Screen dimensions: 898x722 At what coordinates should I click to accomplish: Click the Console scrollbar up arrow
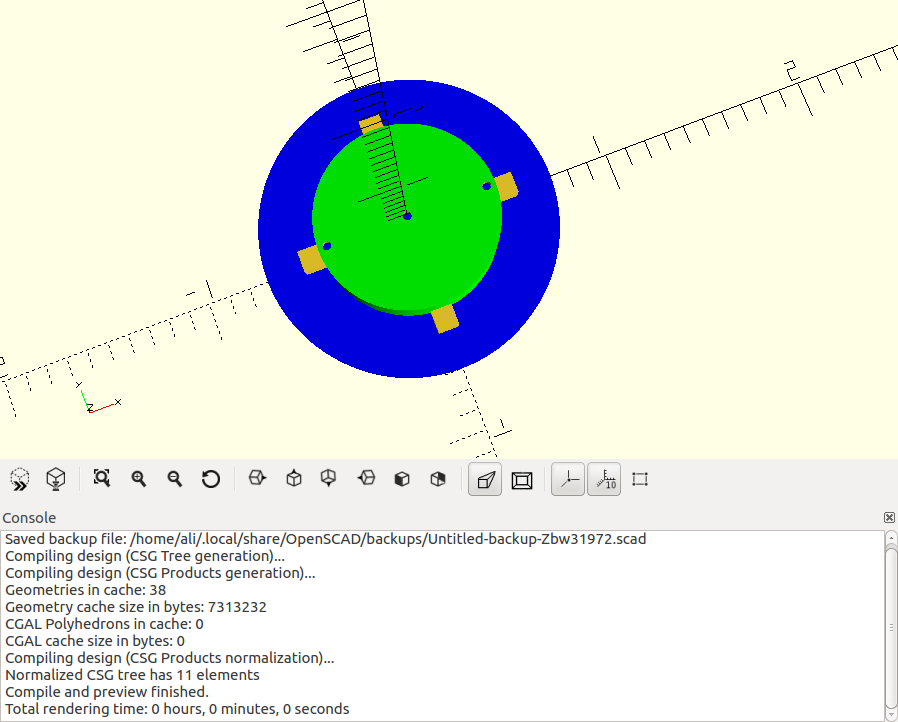click(x=891, y=538)
